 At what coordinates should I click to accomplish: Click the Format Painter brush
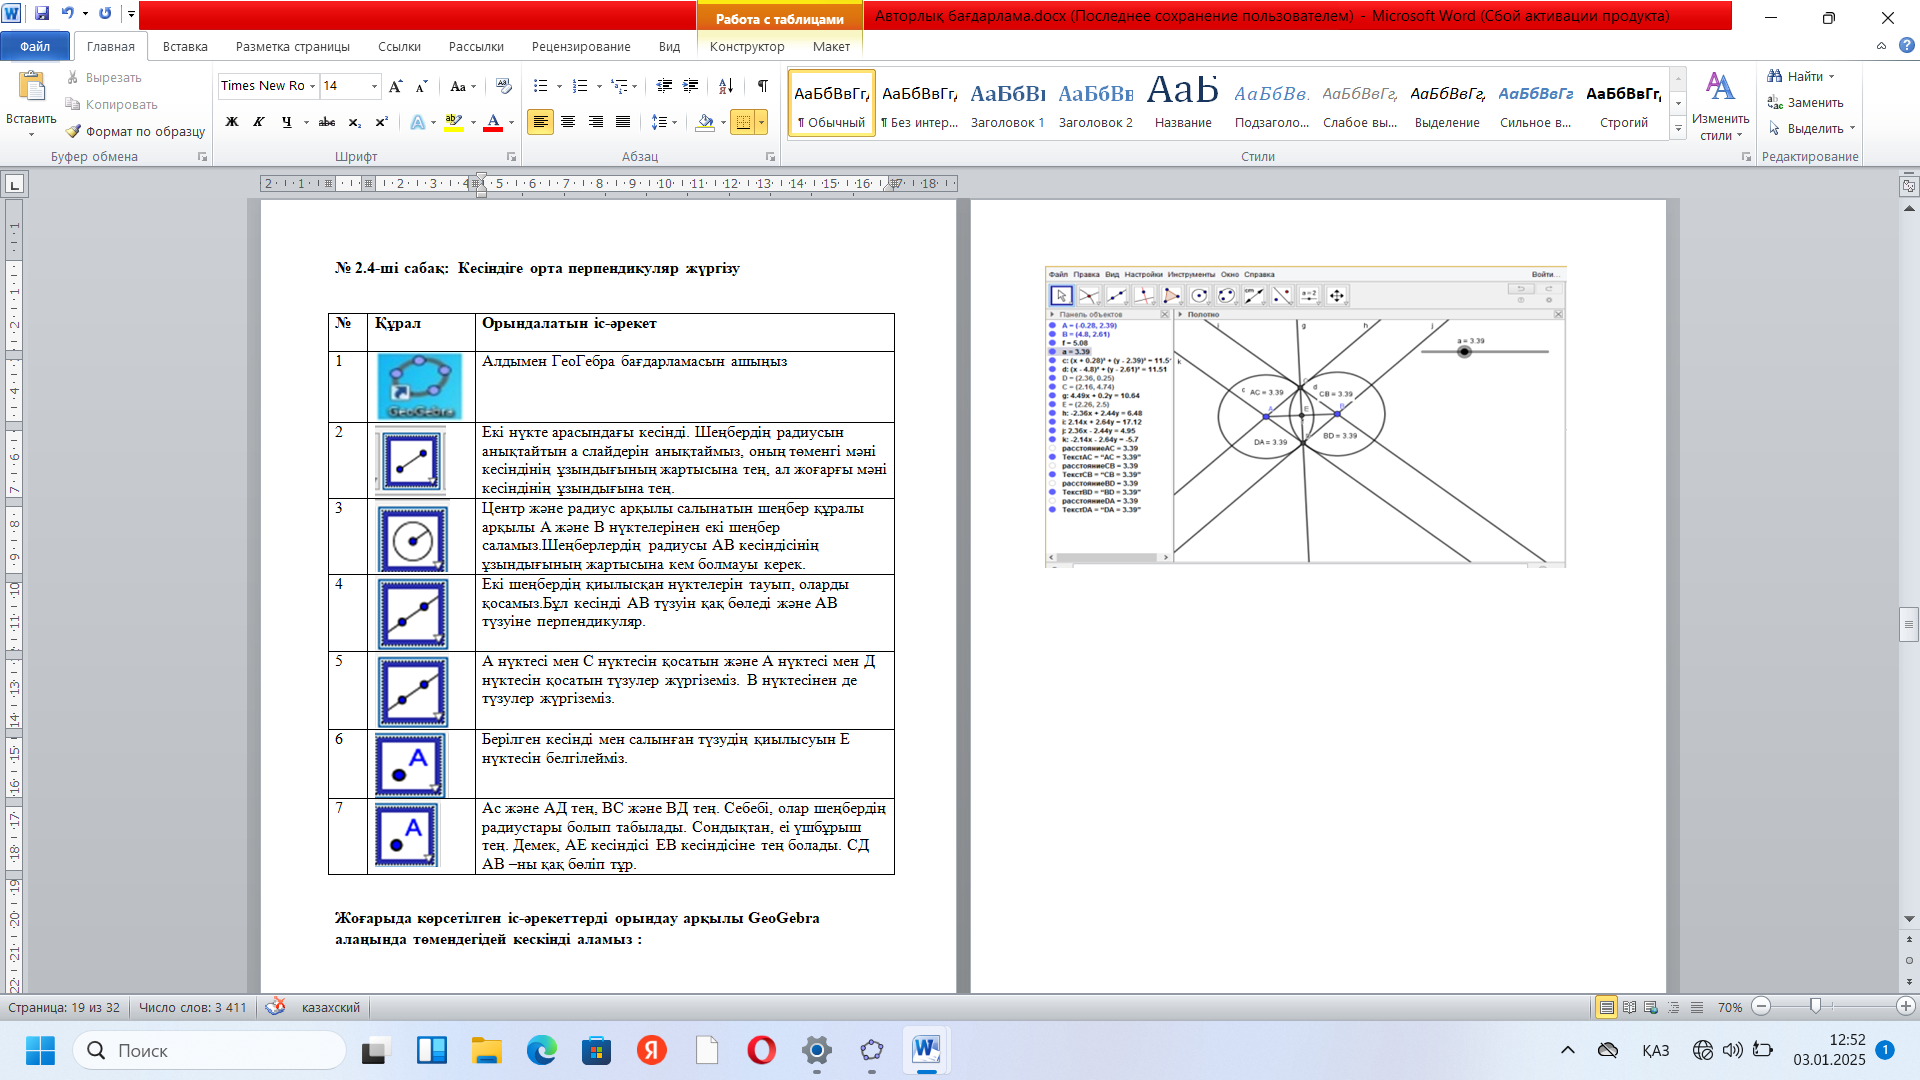[x=135, y=131]
